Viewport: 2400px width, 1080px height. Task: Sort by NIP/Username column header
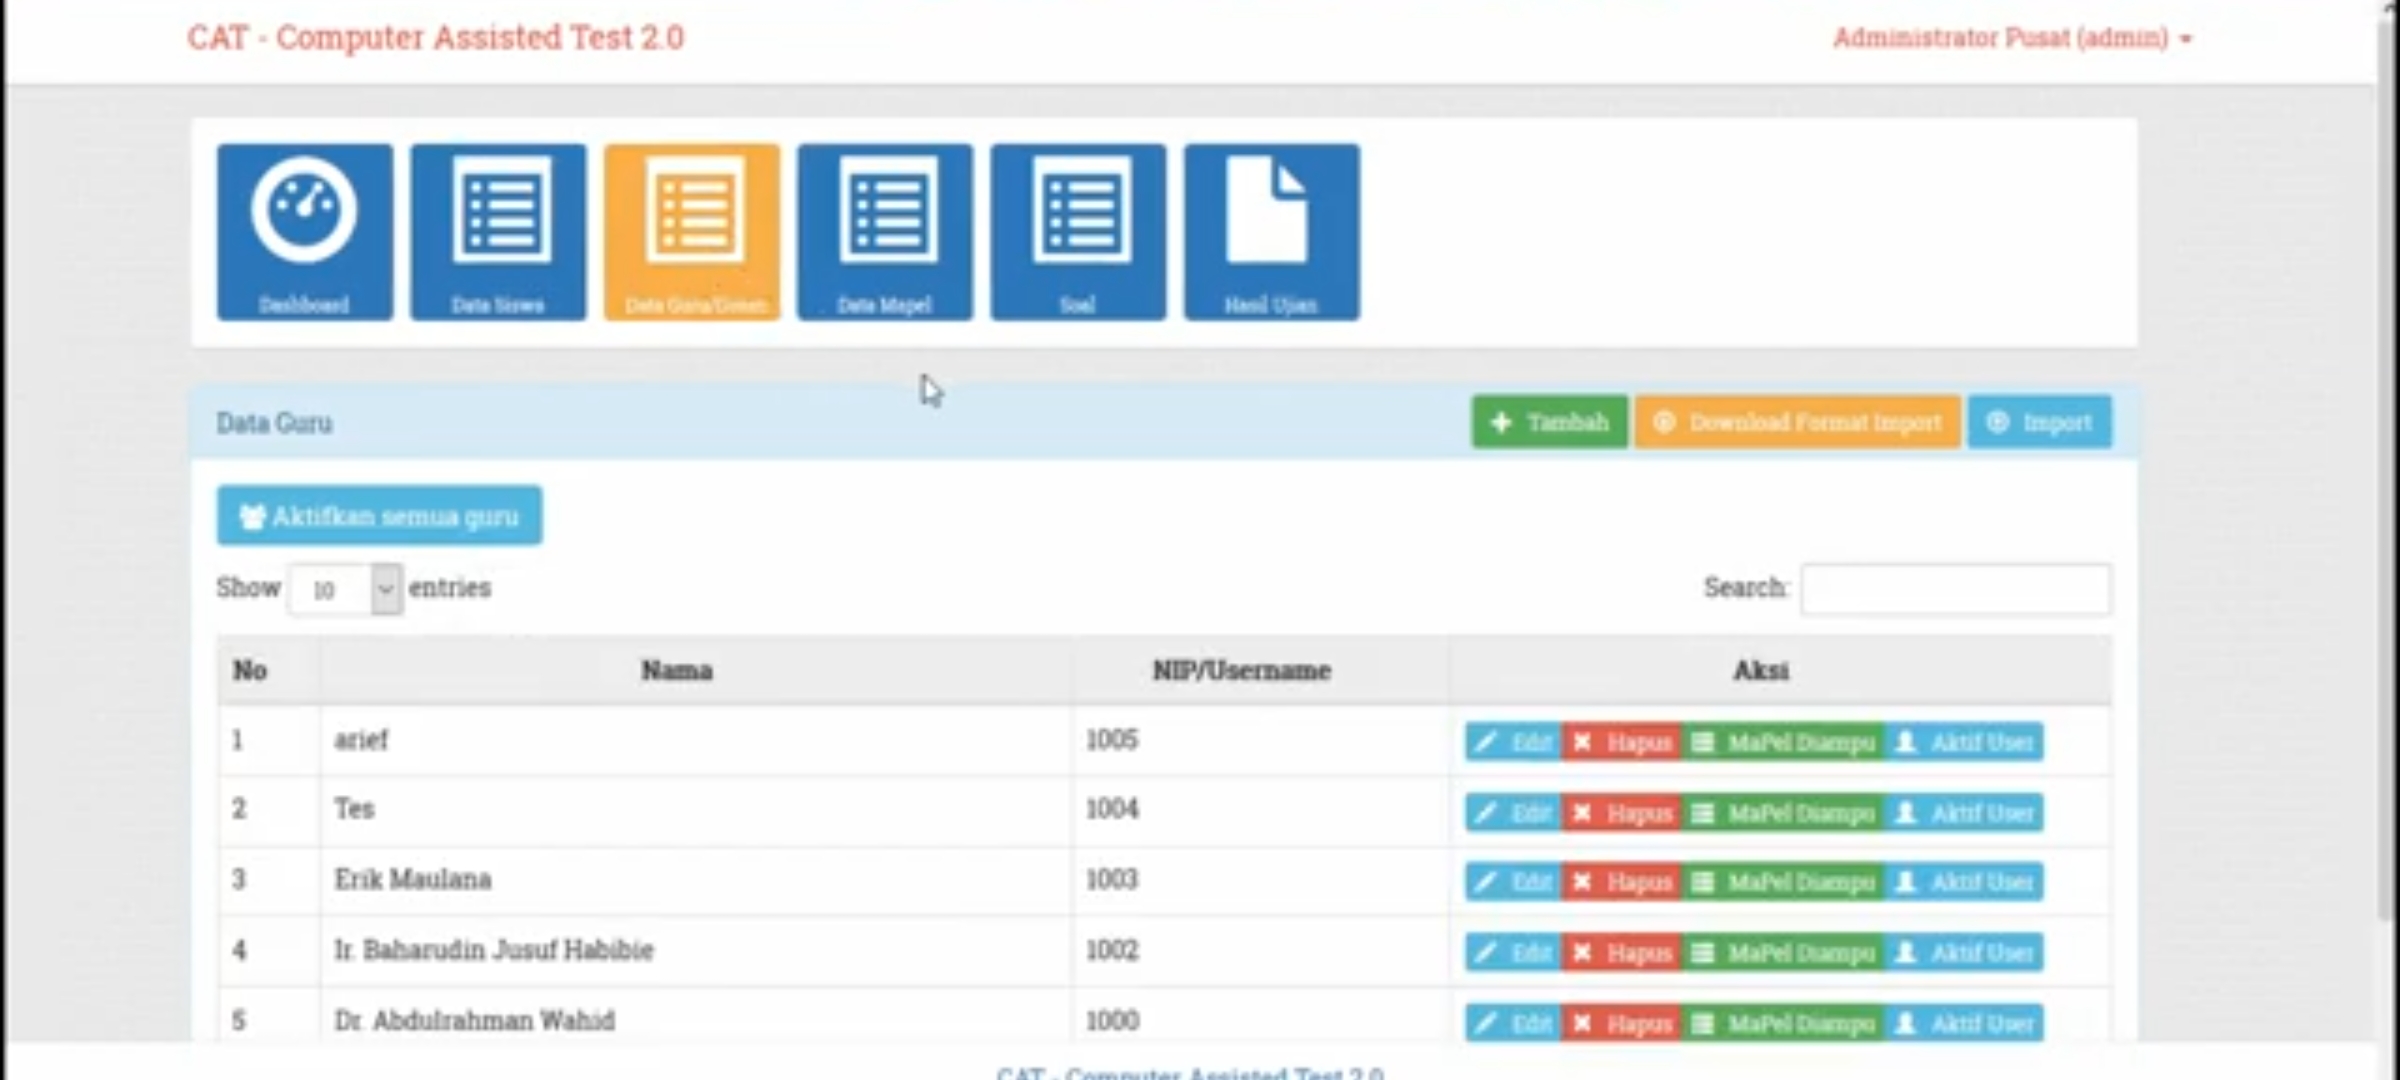pos(1241,670)
